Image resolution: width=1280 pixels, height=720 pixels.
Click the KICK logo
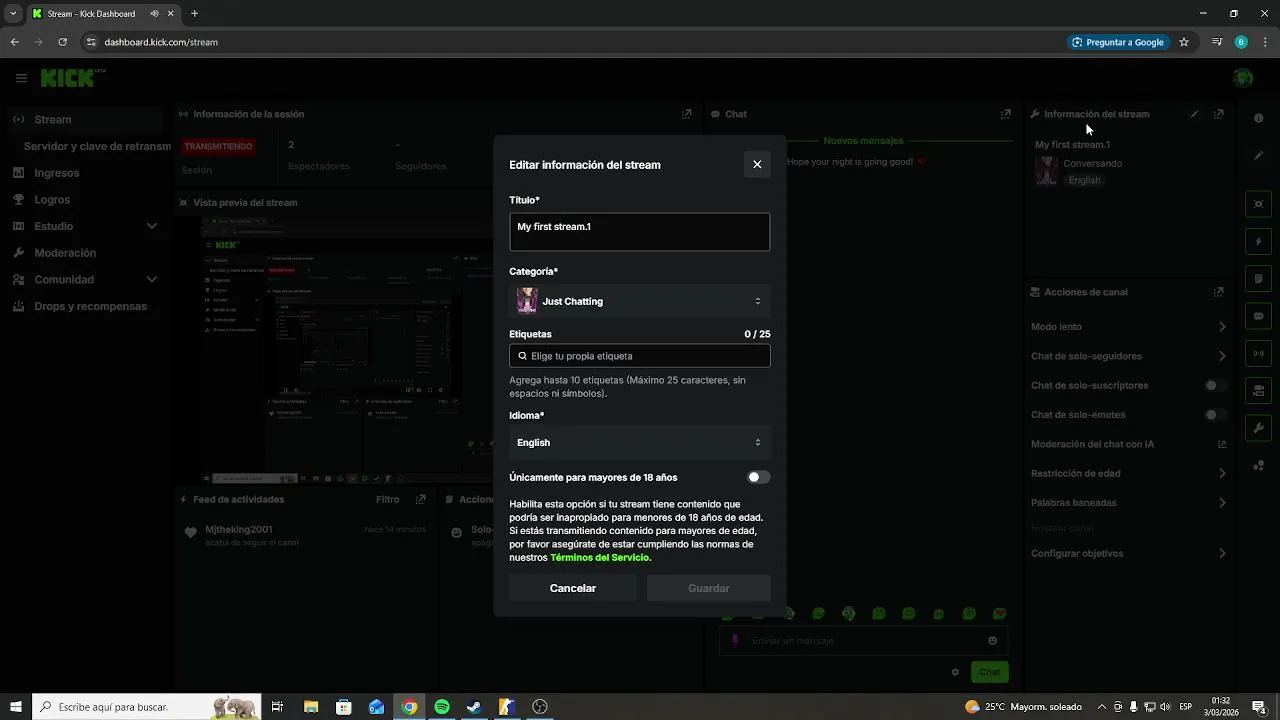[69, 77]
